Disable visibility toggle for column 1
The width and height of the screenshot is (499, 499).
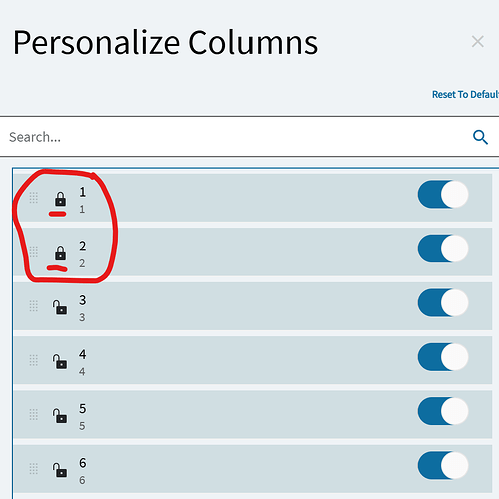(443, 195)
